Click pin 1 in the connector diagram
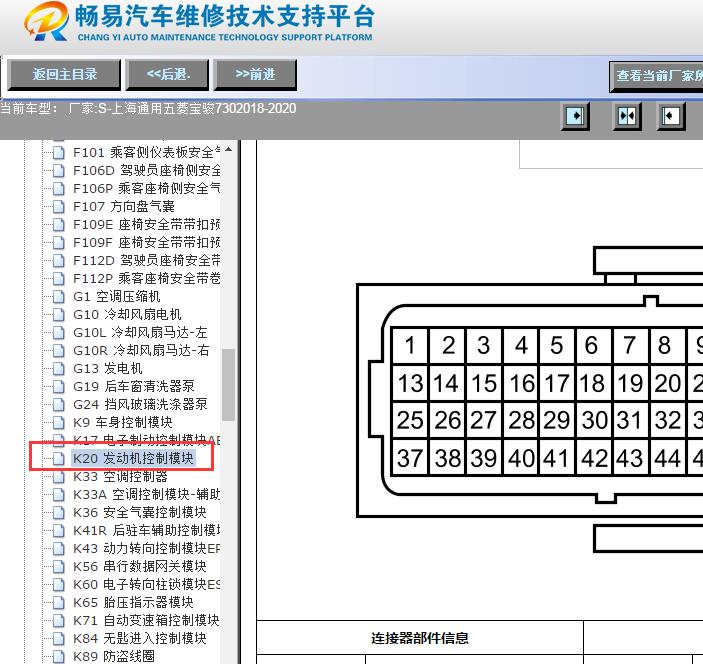The width and height of the screenshot is (703, 664). pyautogui.click(x=410, y=345)
